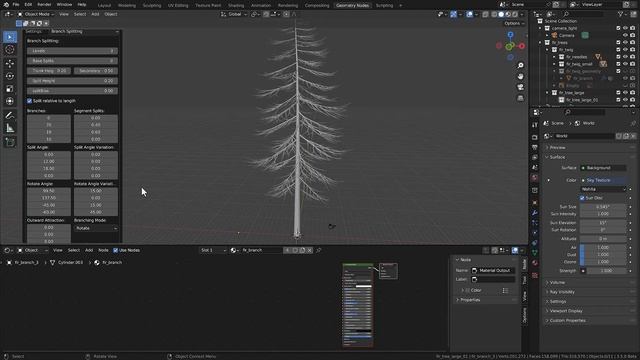The image size is (640, 360).
Task: Select the Scale tool
Action: [x=10, y=89]
